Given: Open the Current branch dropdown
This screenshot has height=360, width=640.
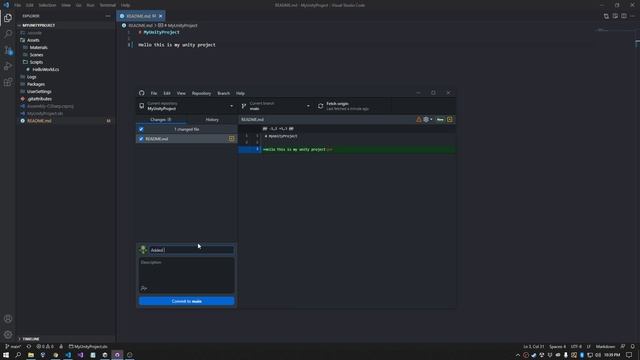Looking at the screenshot, I should (x=276, y=106).
